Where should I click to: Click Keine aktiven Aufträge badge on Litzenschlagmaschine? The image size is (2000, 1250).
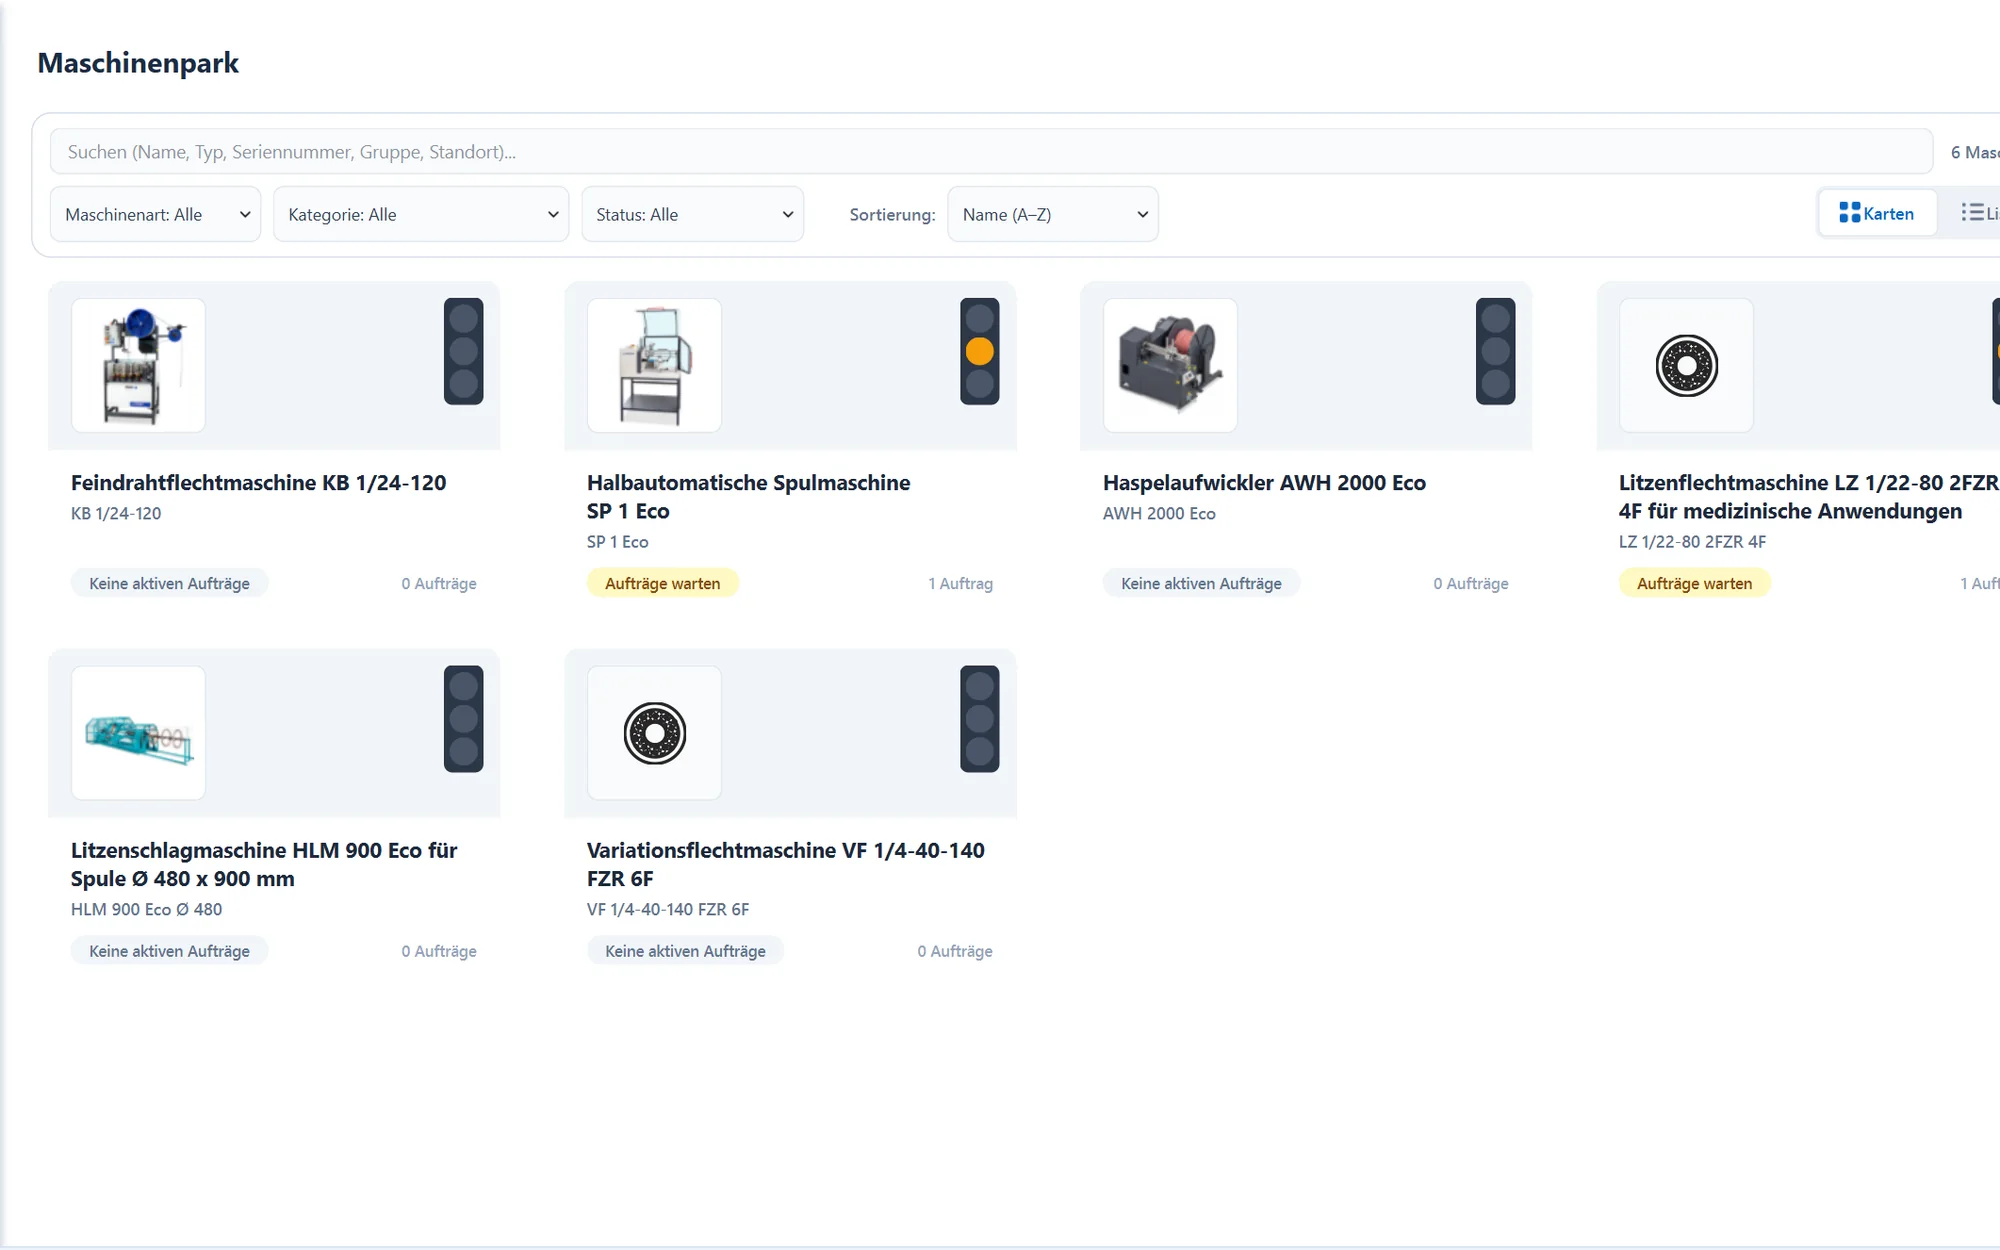point(169,951)
